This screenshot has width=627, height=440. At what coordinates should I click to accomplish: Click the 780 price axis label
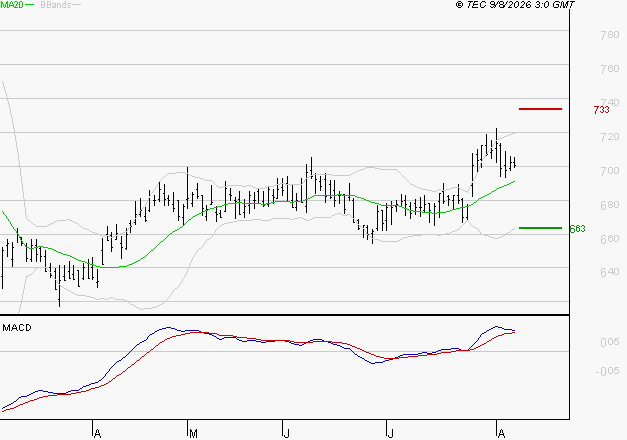click(x=610, y=35)
